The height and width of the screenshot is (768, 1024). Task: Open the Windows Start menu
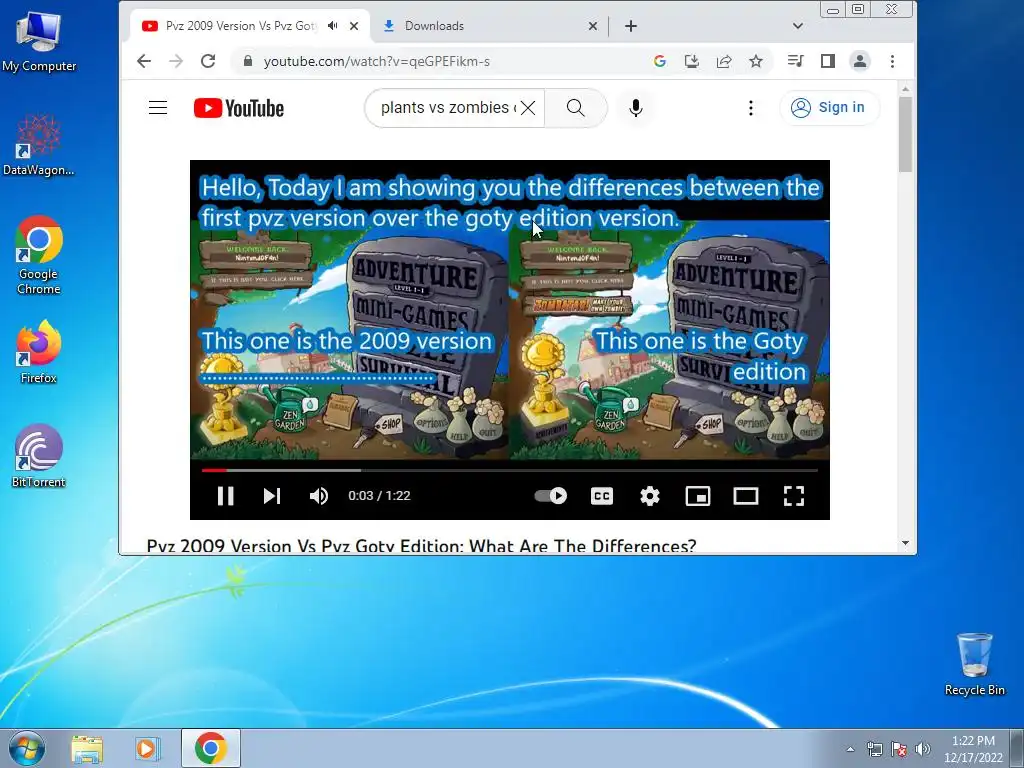pyautogui.click(x=26, y=748)
